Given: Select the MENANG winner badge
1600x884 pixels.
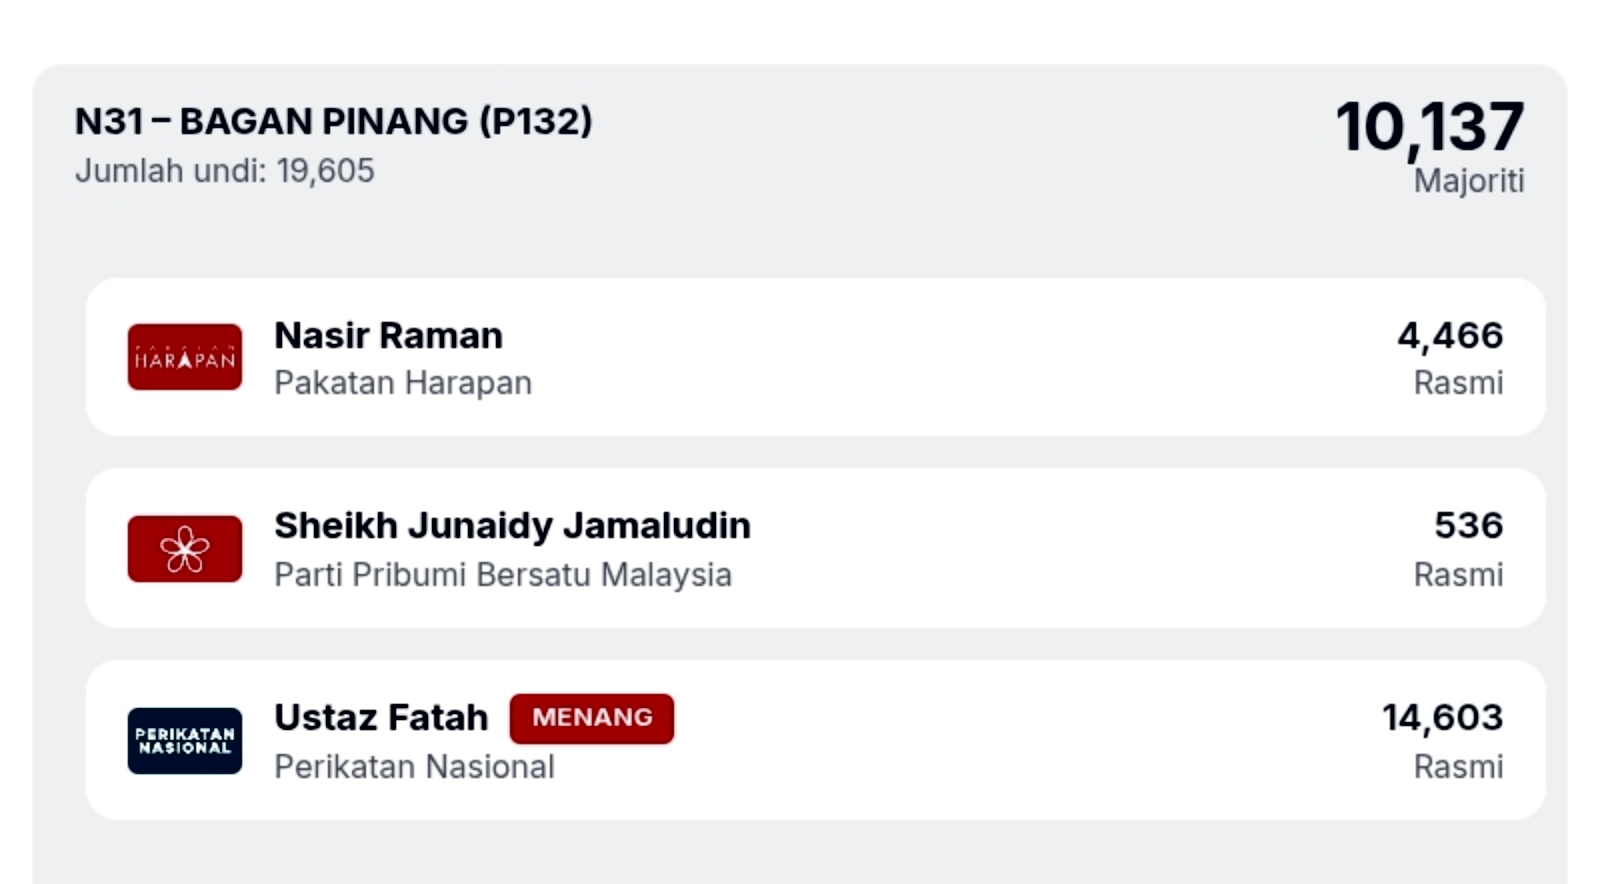Looking at the screenshot, I should pyautogui.click(x=592, y=718).
